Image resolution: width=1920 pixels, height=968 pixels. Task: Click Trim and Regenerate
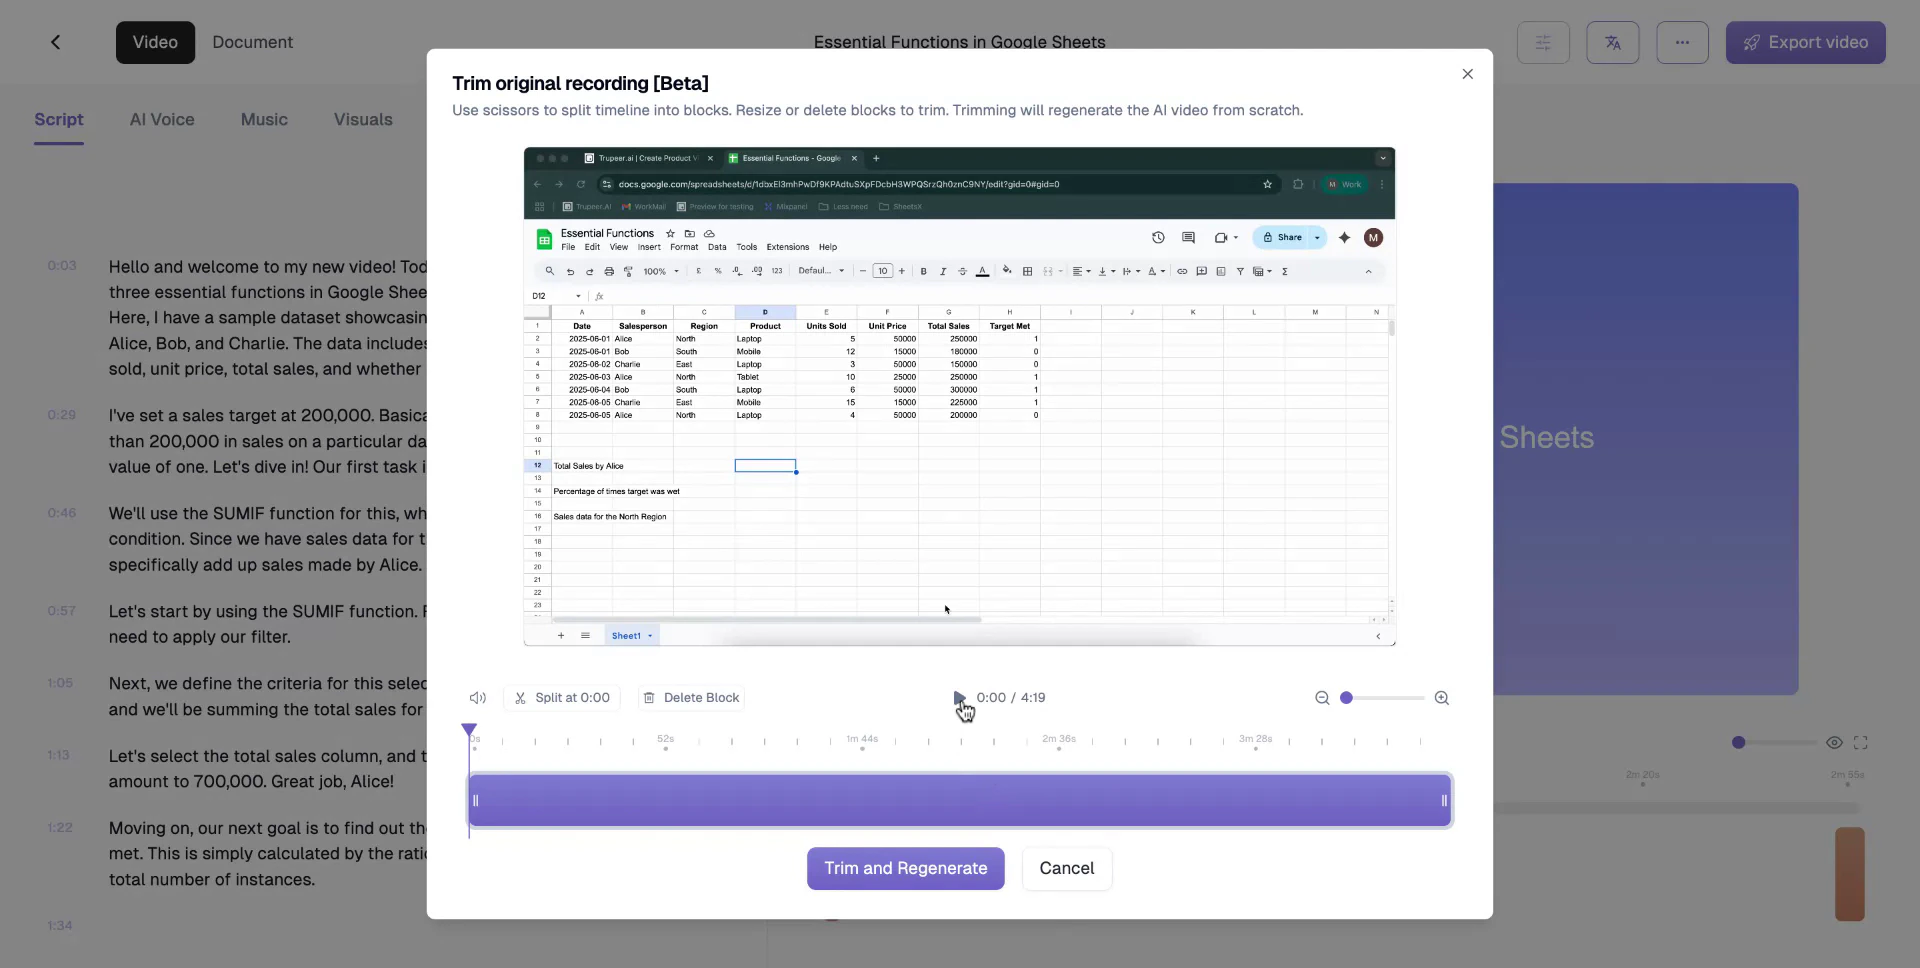[905, 868]
